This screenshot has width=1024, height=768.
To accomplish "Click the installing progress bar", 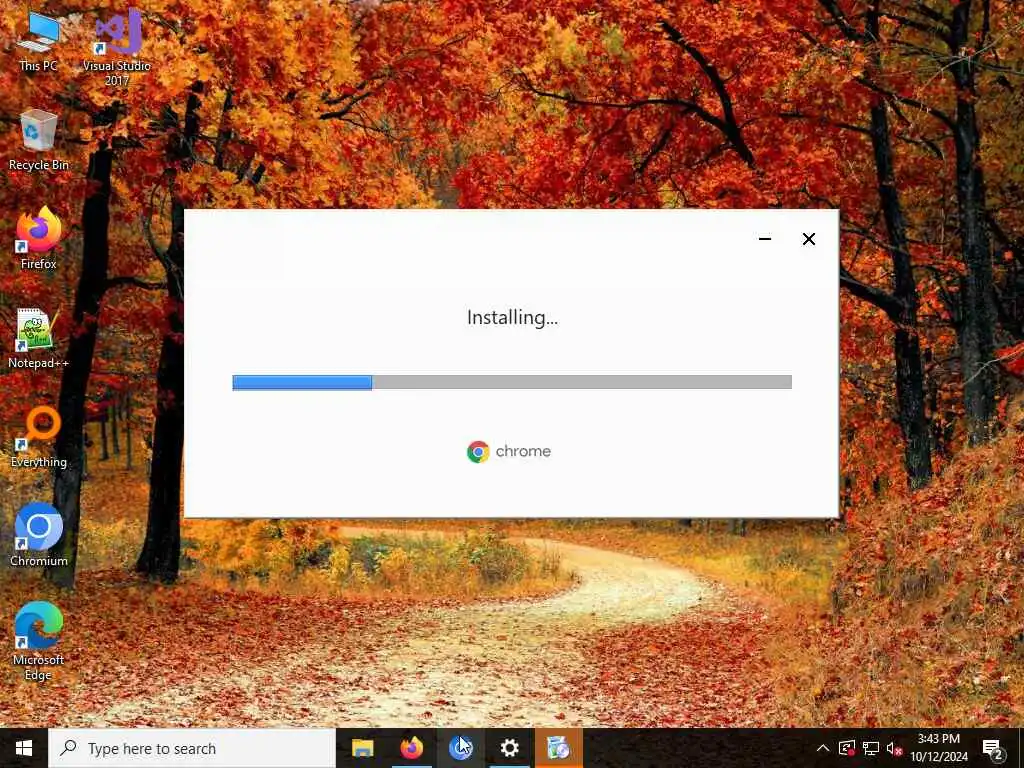I will (512, 382).
